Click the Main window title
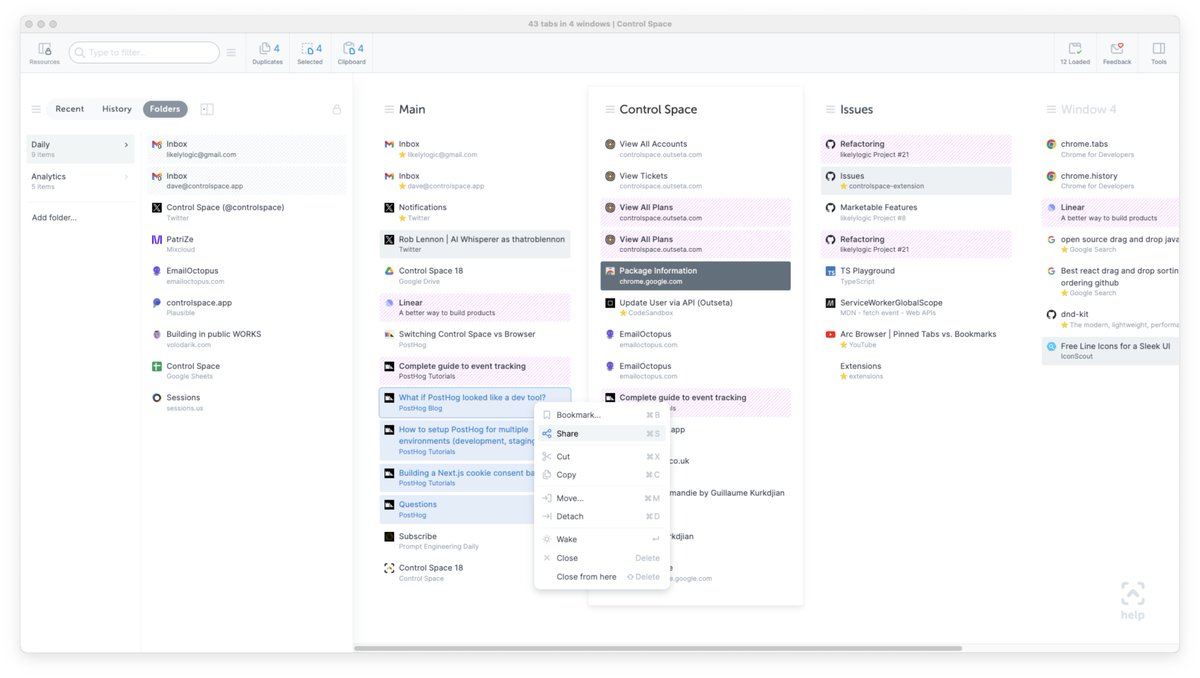 [x=412, y=109]
